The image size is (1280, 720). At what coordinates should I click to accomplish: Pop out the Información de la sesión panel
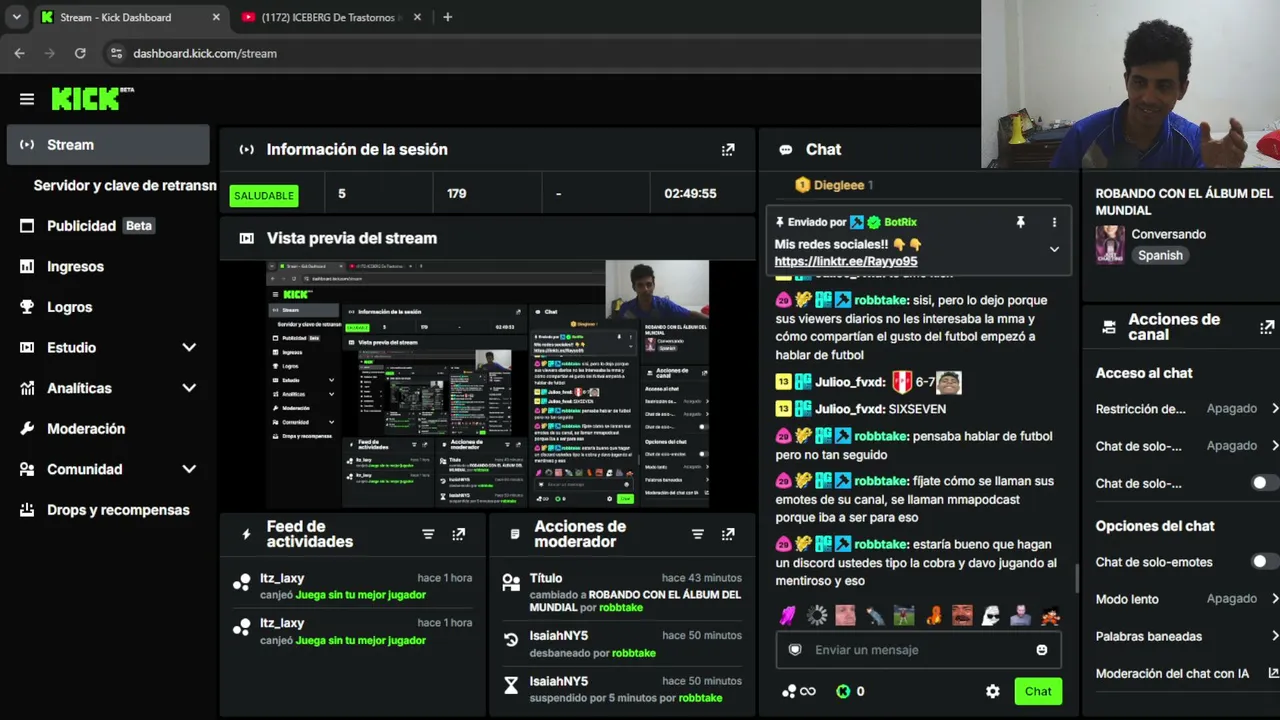click(x=728, y=150)
